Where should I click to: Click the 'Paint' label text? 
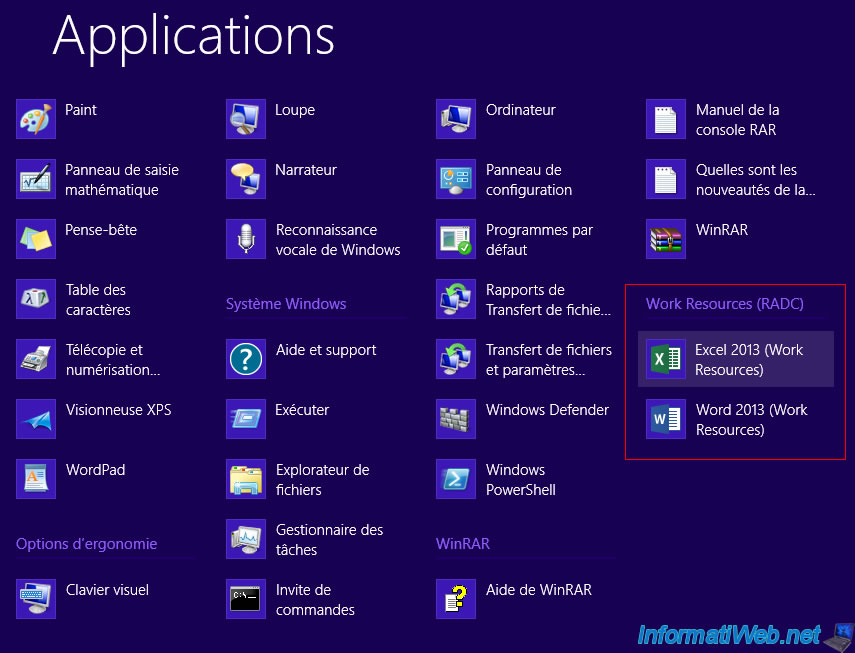81,110
